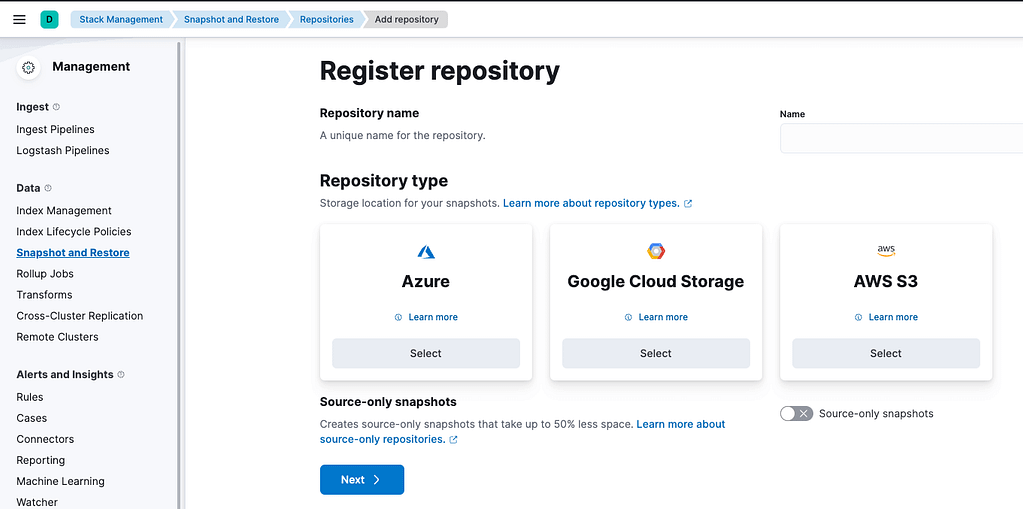This screenshot has width=1023, height=509.
Task: Click info icon beside Google Cloud Learn more
Action: pos(628,317)
